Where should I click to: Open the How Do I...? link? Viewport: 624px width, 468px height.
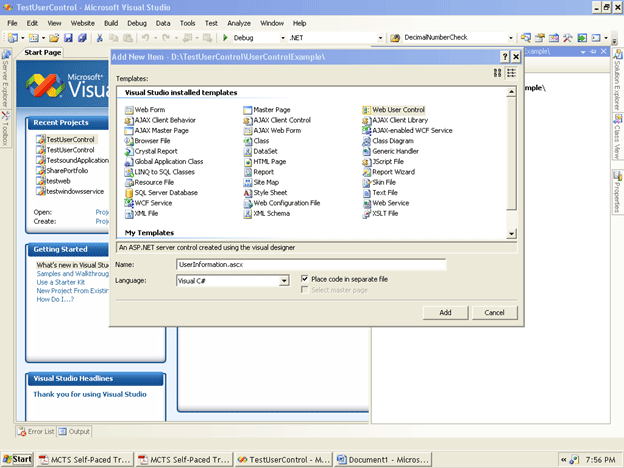pos(55,299)
